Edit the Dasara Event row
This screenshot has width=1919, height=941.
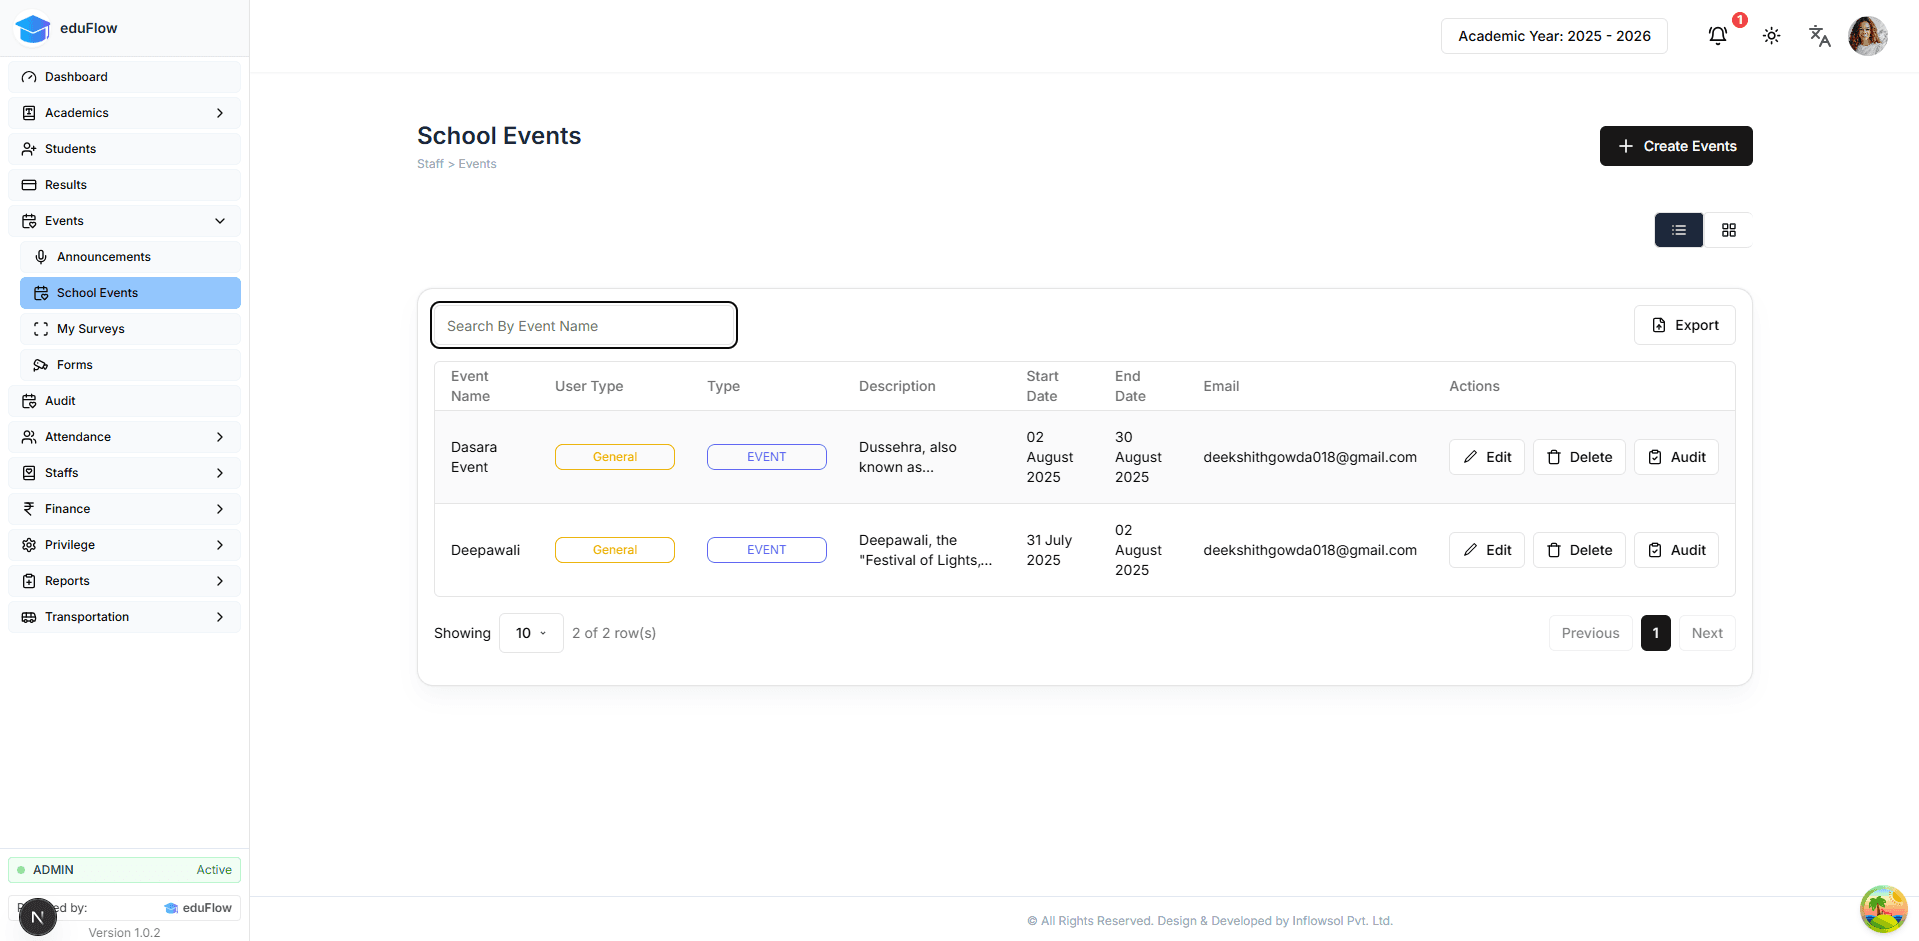pos(1486,457)
